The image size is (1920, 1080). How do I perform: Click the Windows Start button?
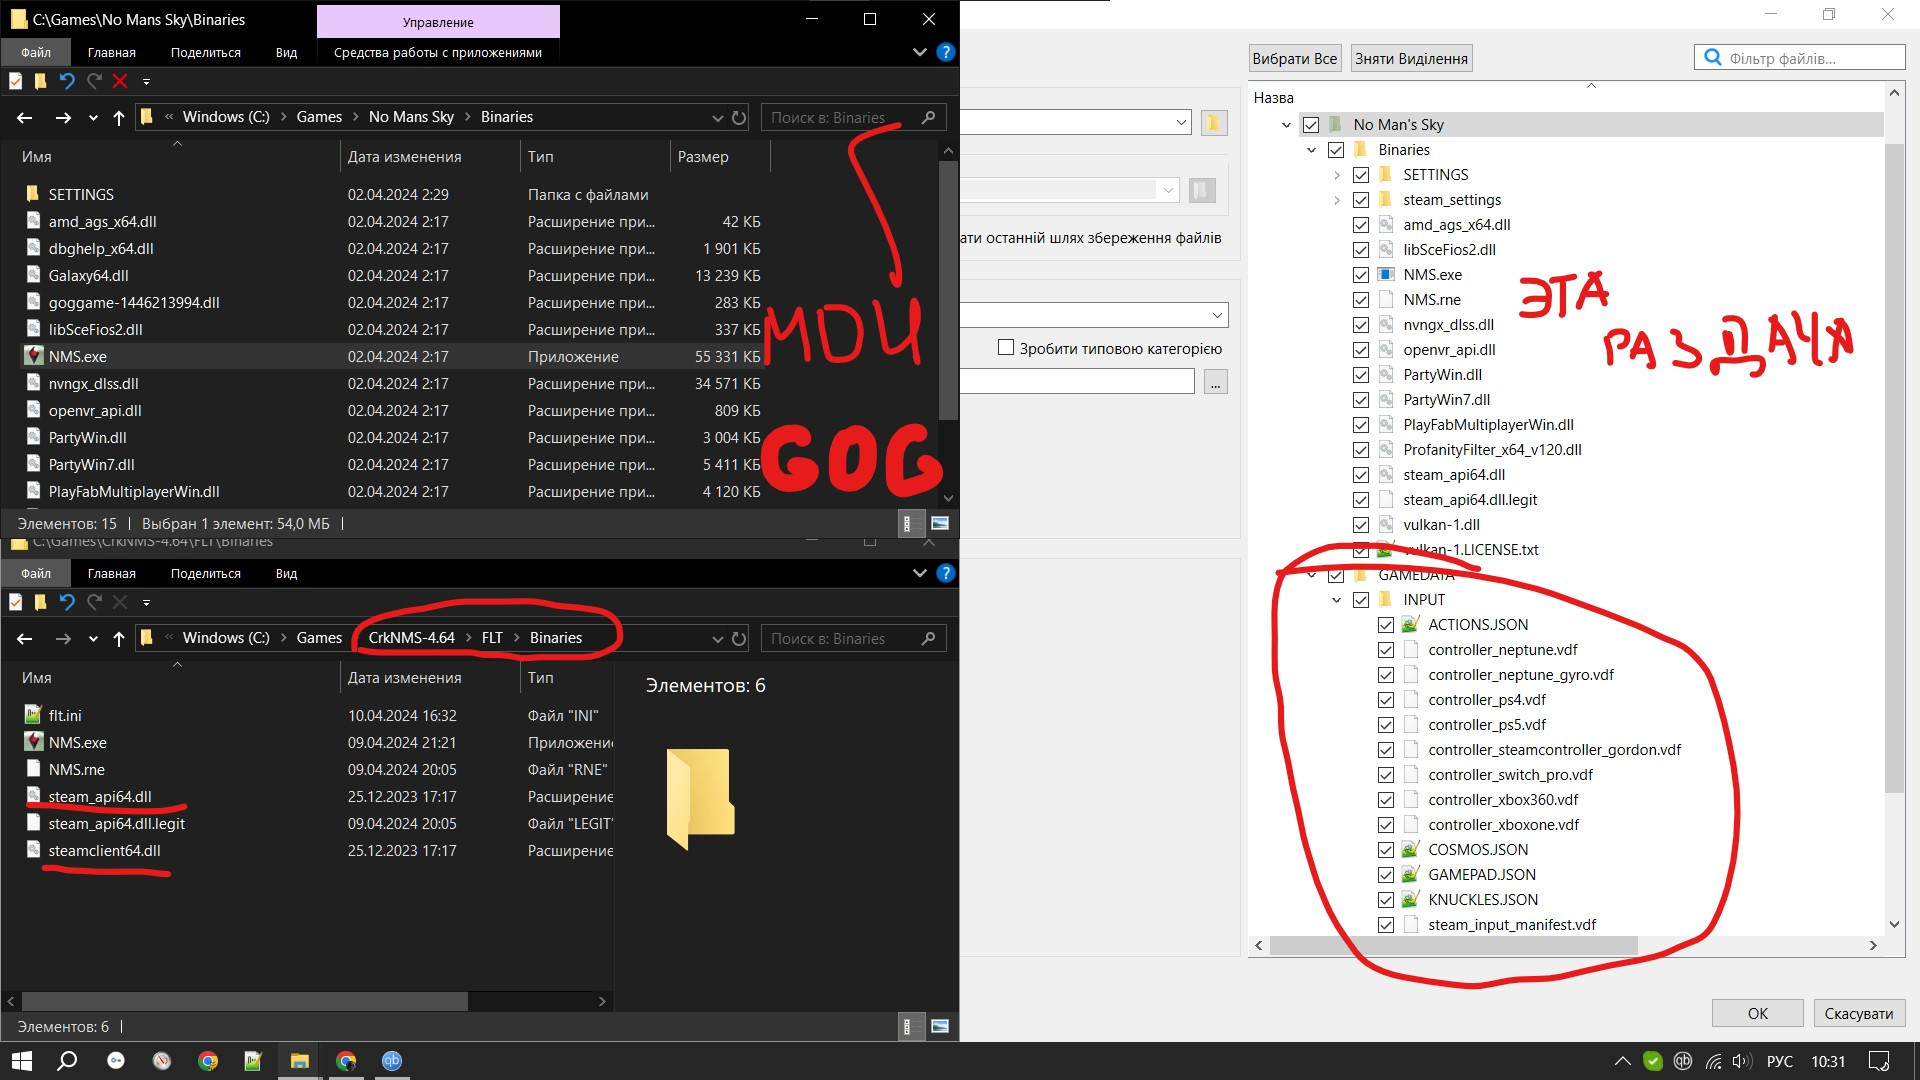[x=22, y=1061]
